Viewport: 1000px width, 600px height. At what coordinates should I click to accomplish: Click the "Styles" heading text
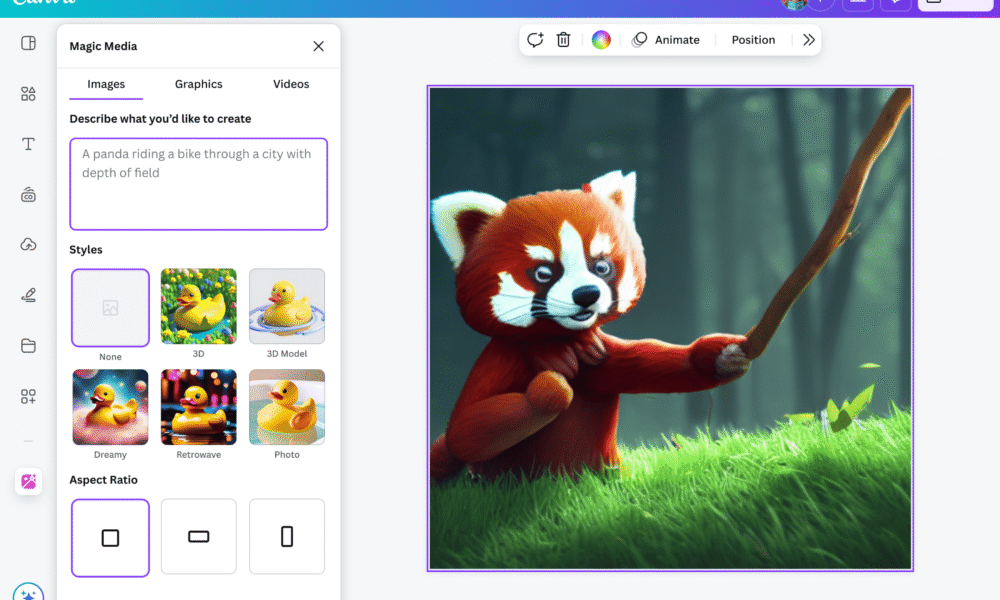pyautogui.click(x=85, y=249)
